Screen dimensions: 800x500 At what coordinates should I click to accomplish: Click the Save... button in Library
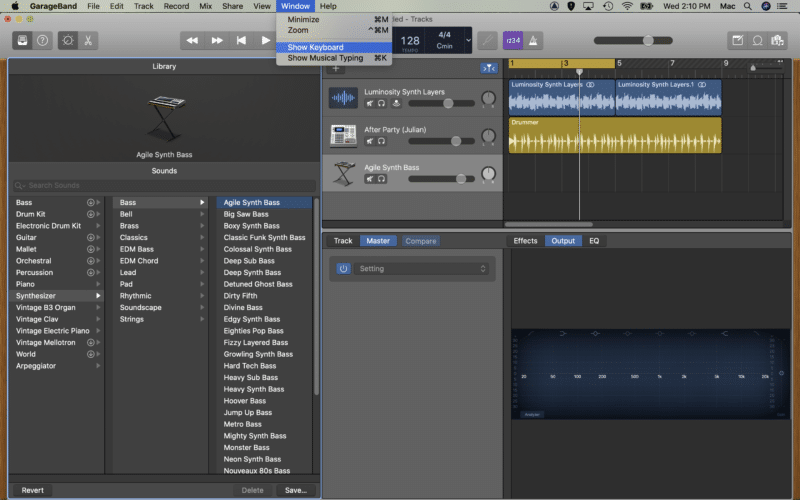pos(296,490)
